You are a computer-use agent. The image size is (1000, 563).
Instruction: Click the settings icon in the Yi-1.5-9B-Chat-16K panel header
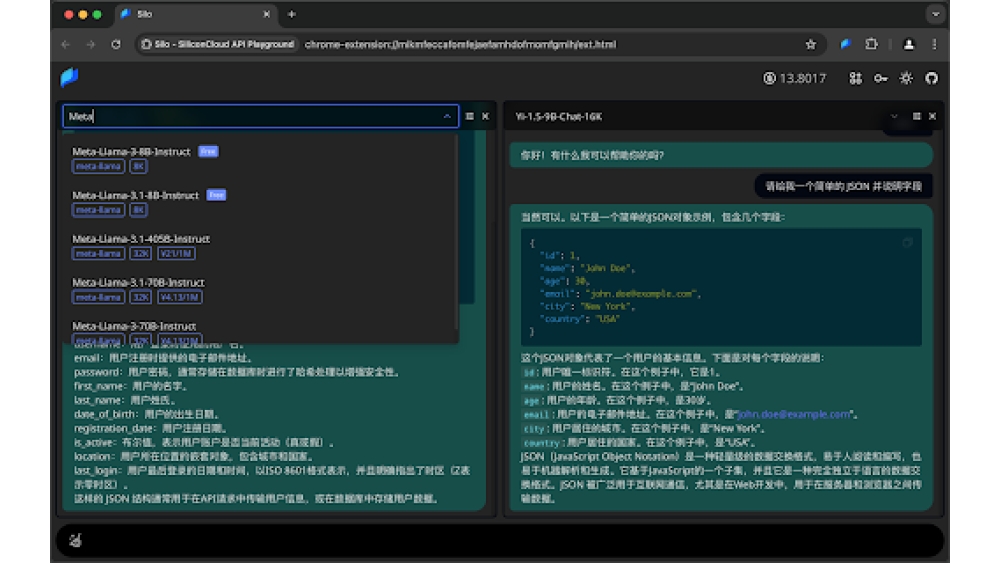916,116
